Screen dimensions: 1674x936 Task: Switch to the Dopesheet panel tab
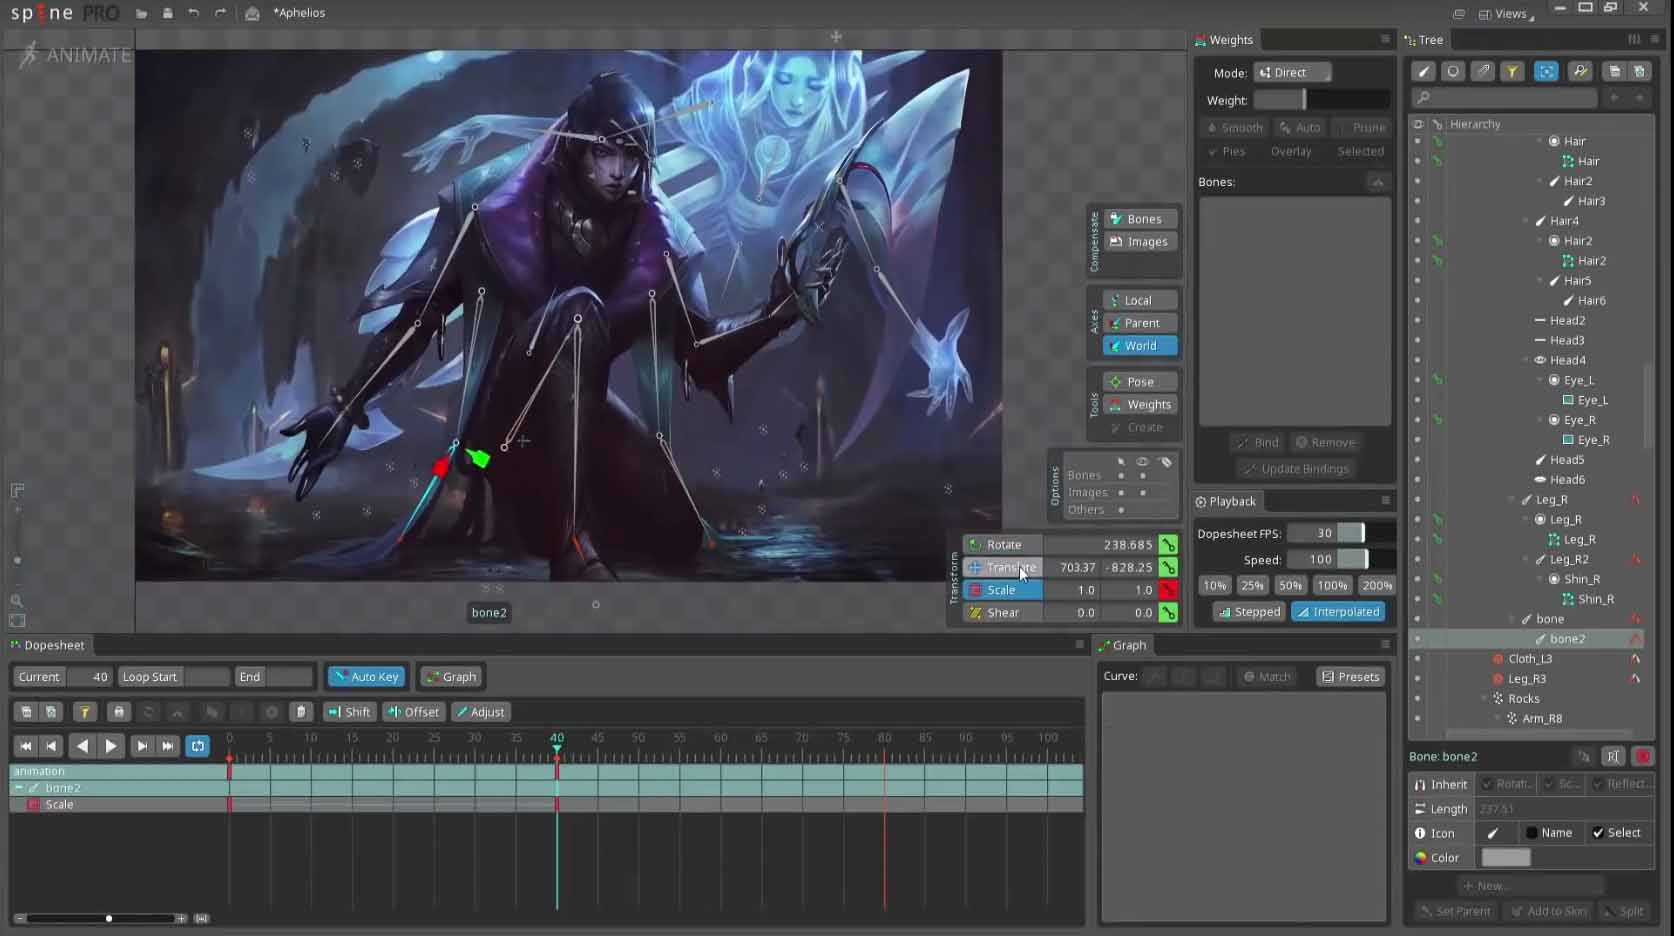pyautogui.click(x=47, y=646)
